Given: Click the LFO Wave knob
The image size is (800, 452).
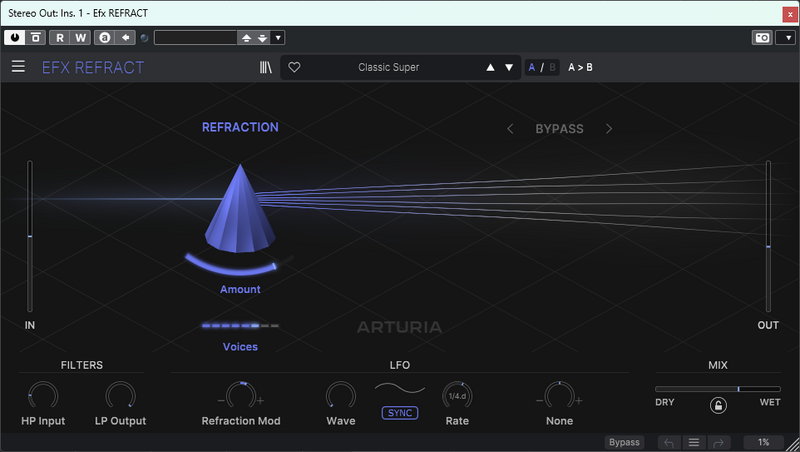Looking at the screenshot, I should coord(341,396).
